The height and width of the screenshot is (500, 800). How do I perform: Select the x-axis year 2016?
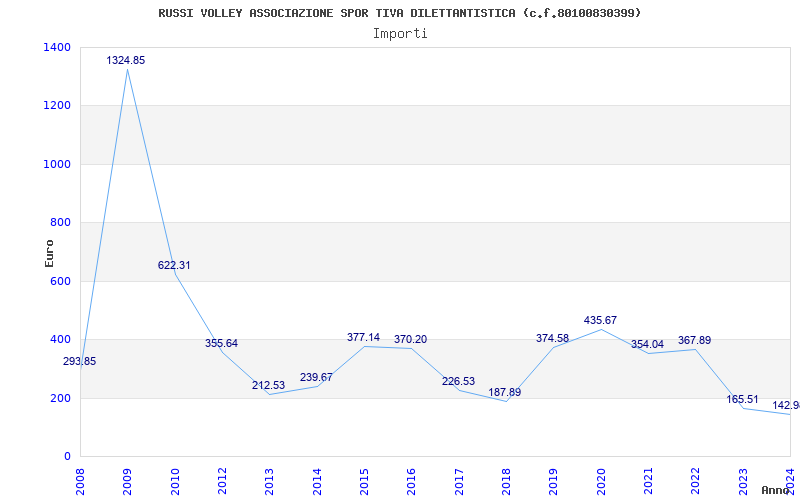412,481
